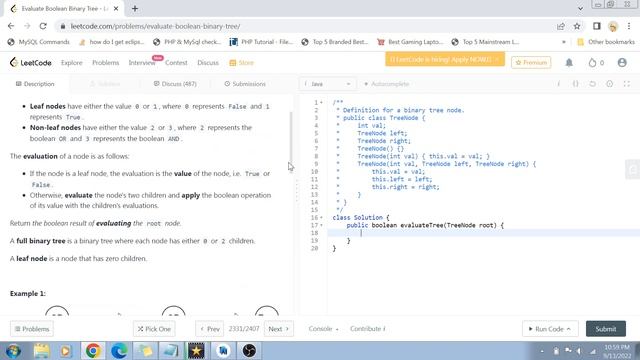Screen dimensions: 640x360
Task: Open the Submissions tab
Action: click(x=245, y=84)
